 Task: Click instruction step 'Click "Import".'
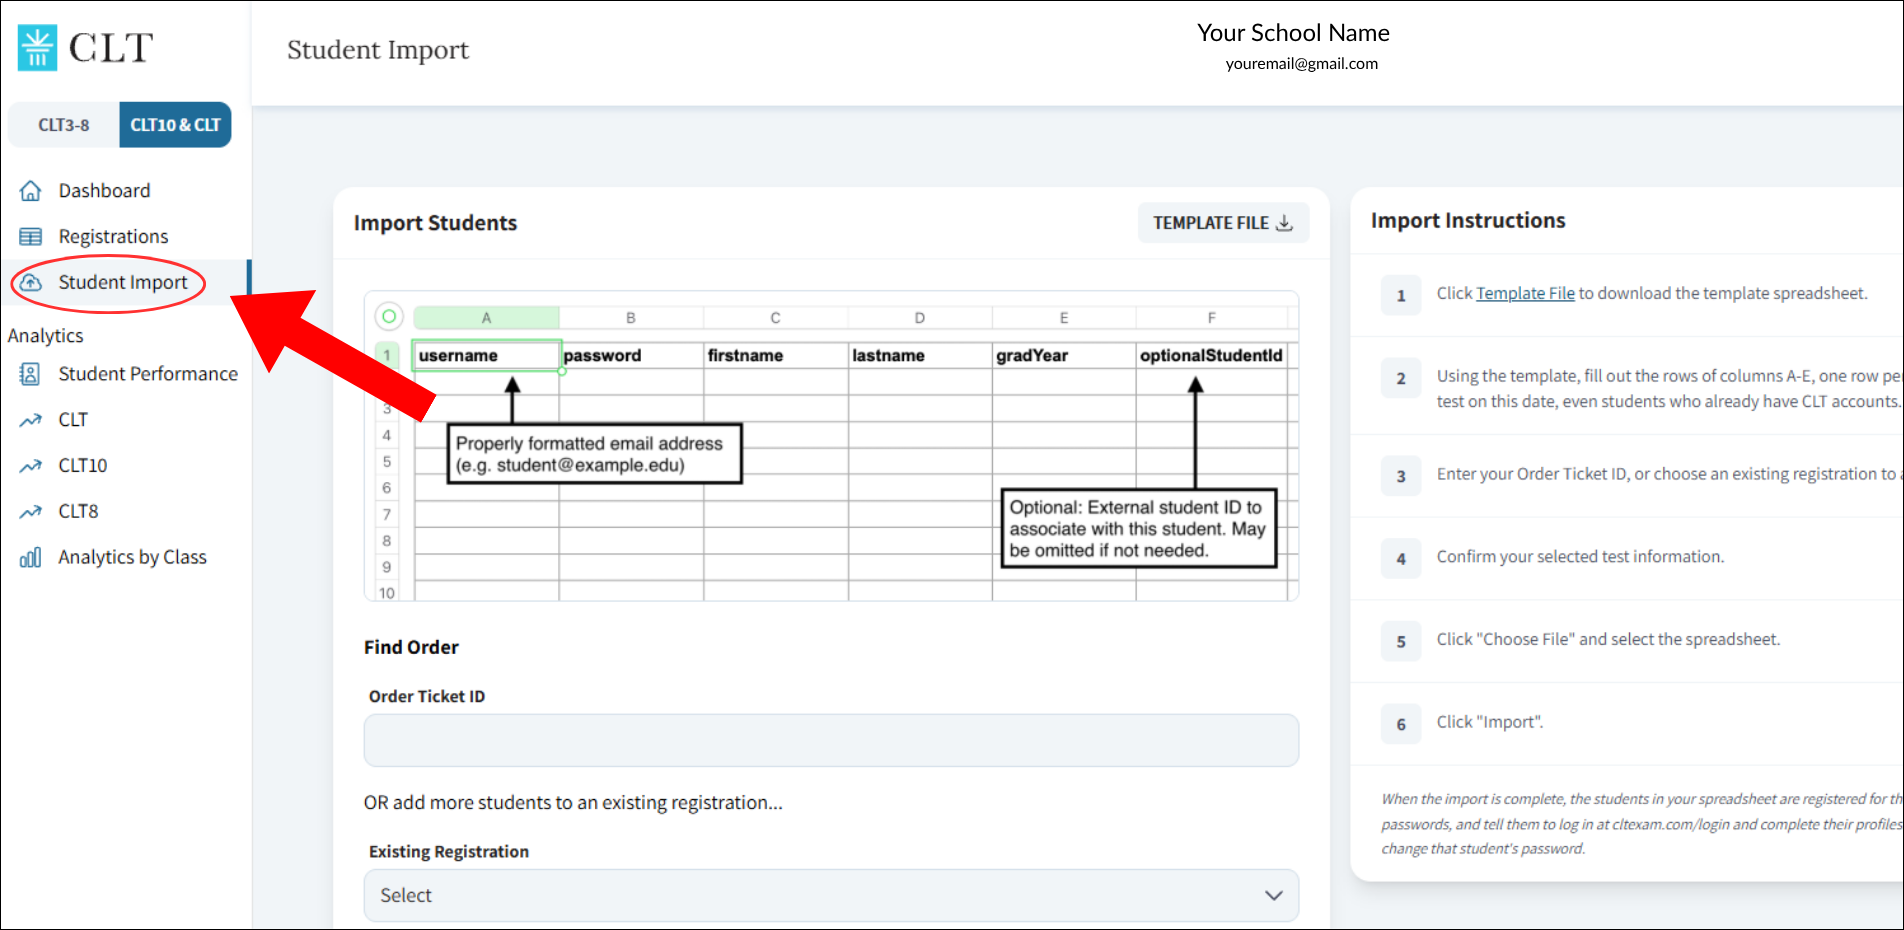tap(1490, 722)
